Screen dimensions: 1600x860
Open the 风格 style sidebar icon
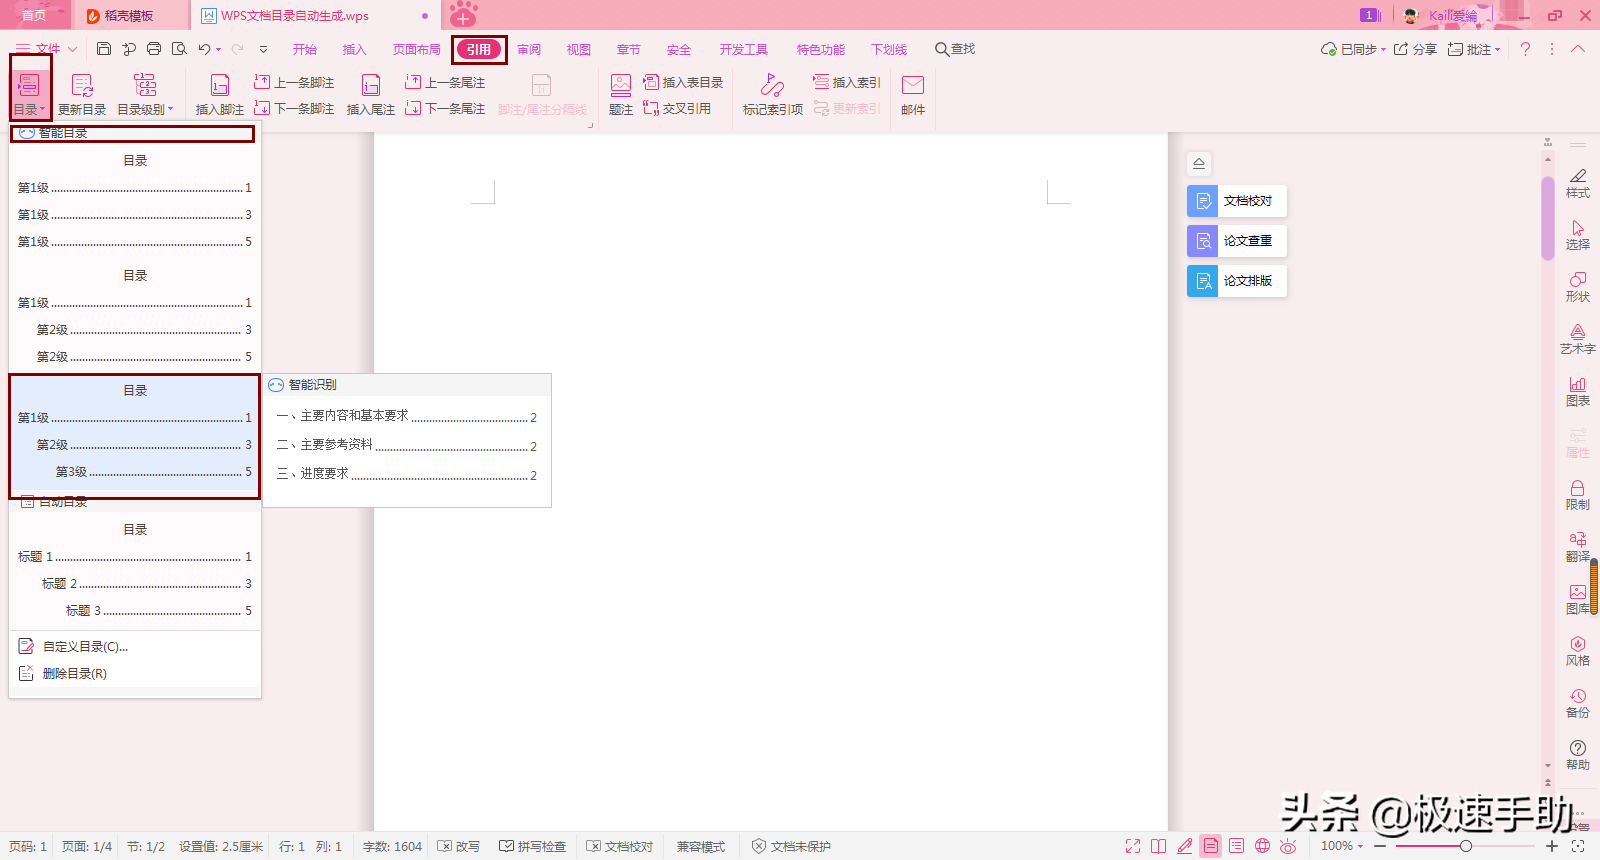[x=1578, y=651]
